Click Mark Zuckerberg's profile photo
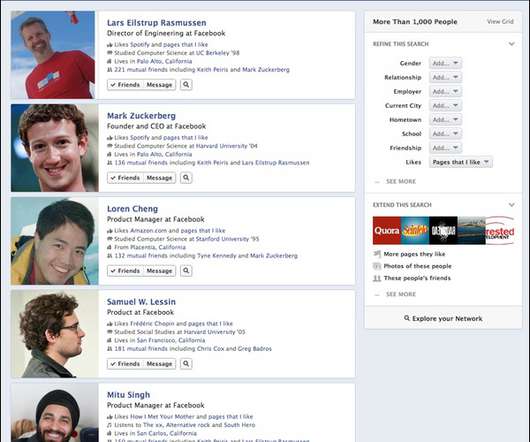The width and height of the screenshot is (530, 442). (55, 148)
